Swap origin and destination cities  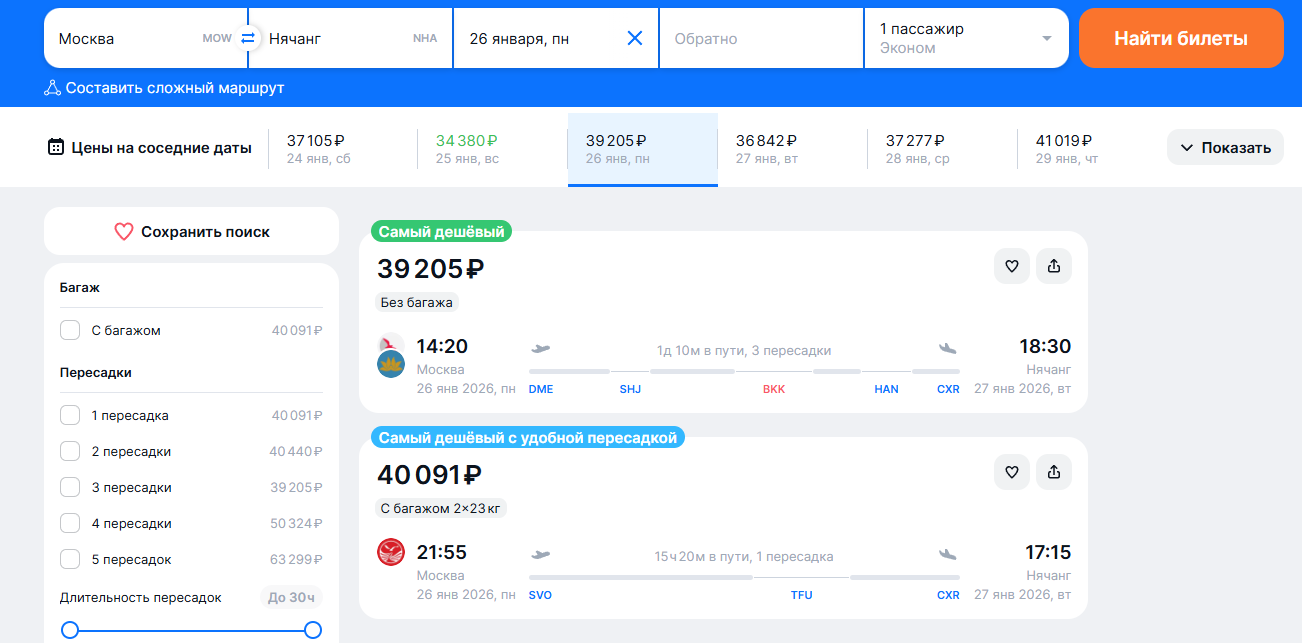click(x=248, y=38)
